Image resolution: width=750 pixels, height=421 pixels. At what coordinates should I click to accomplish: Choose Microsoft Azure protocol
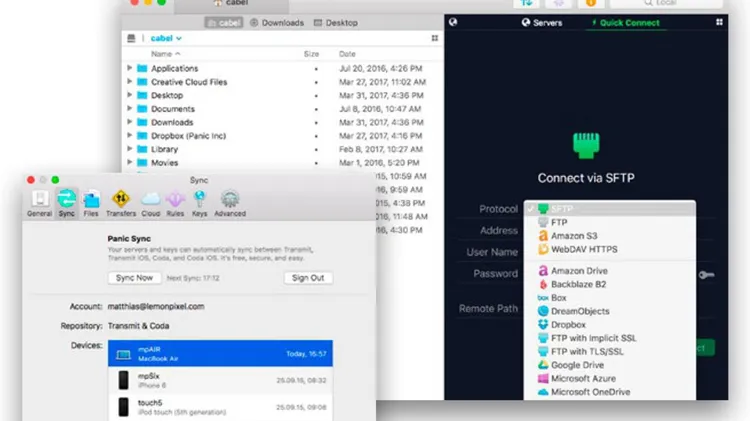610,378
